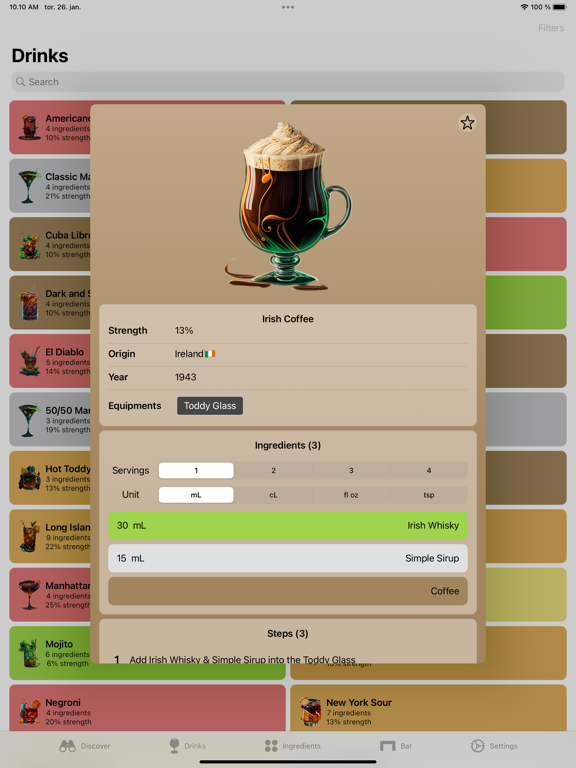The height and width of the screenshot is (768, 576).
Task: Focus the Search field
Action: coord(288,82)
